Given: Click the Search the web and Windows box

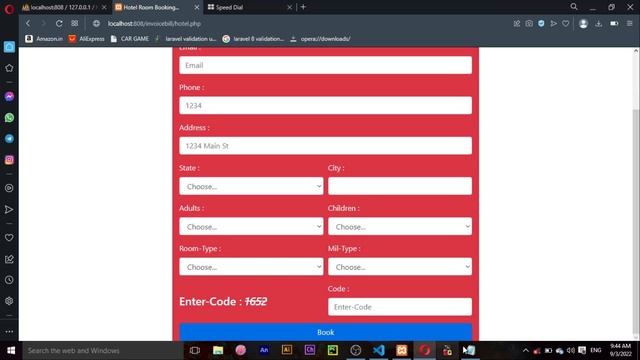Looking at the screenshot, I should pos(102,350).
